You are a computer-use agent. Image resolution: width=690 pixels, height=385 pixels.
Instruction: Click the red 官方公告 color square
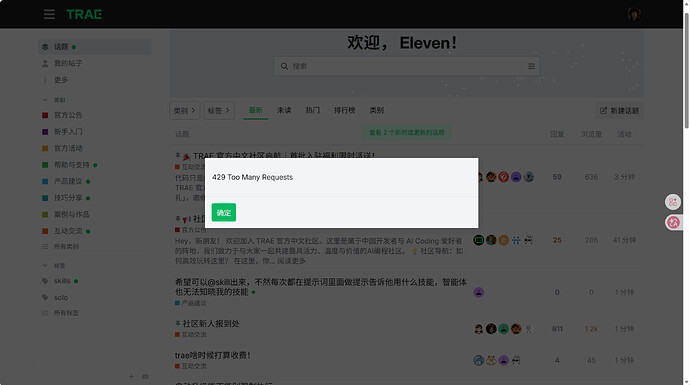[45, 115]
